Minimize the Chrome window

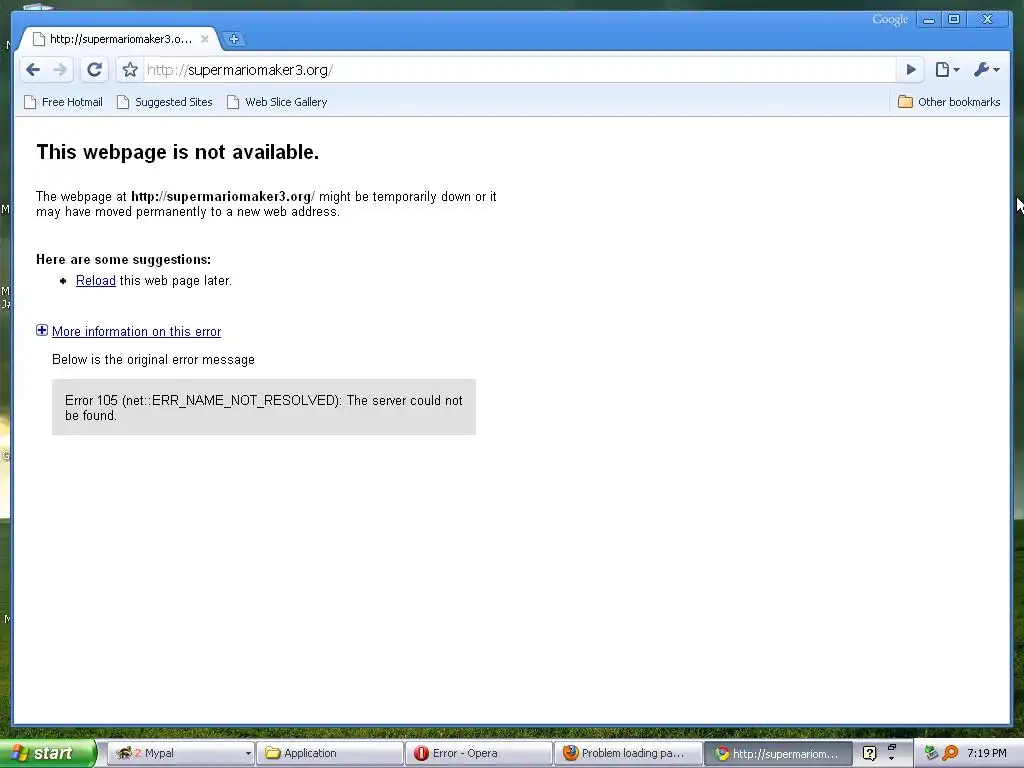[929, 20]
